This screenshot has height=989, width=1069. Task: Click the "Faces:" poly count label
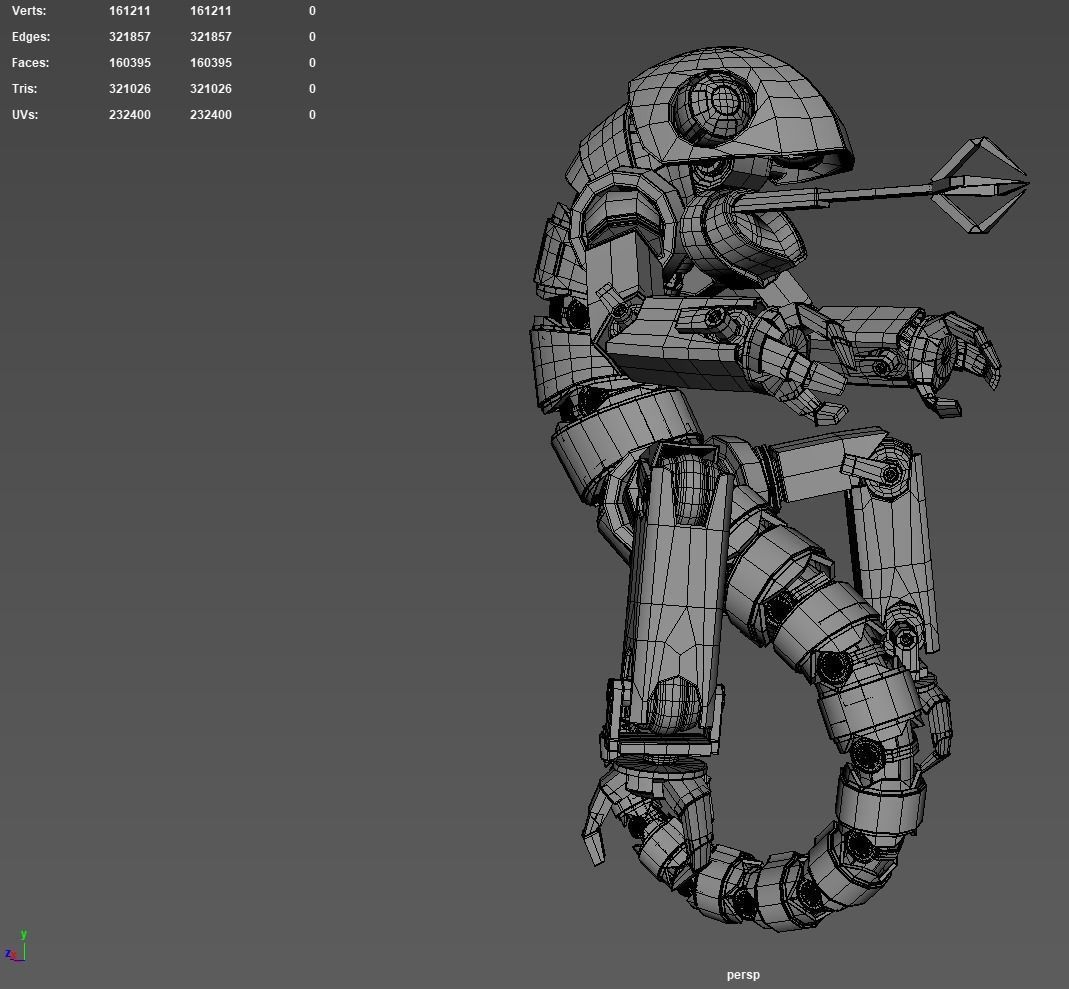(x=31, y=63)
